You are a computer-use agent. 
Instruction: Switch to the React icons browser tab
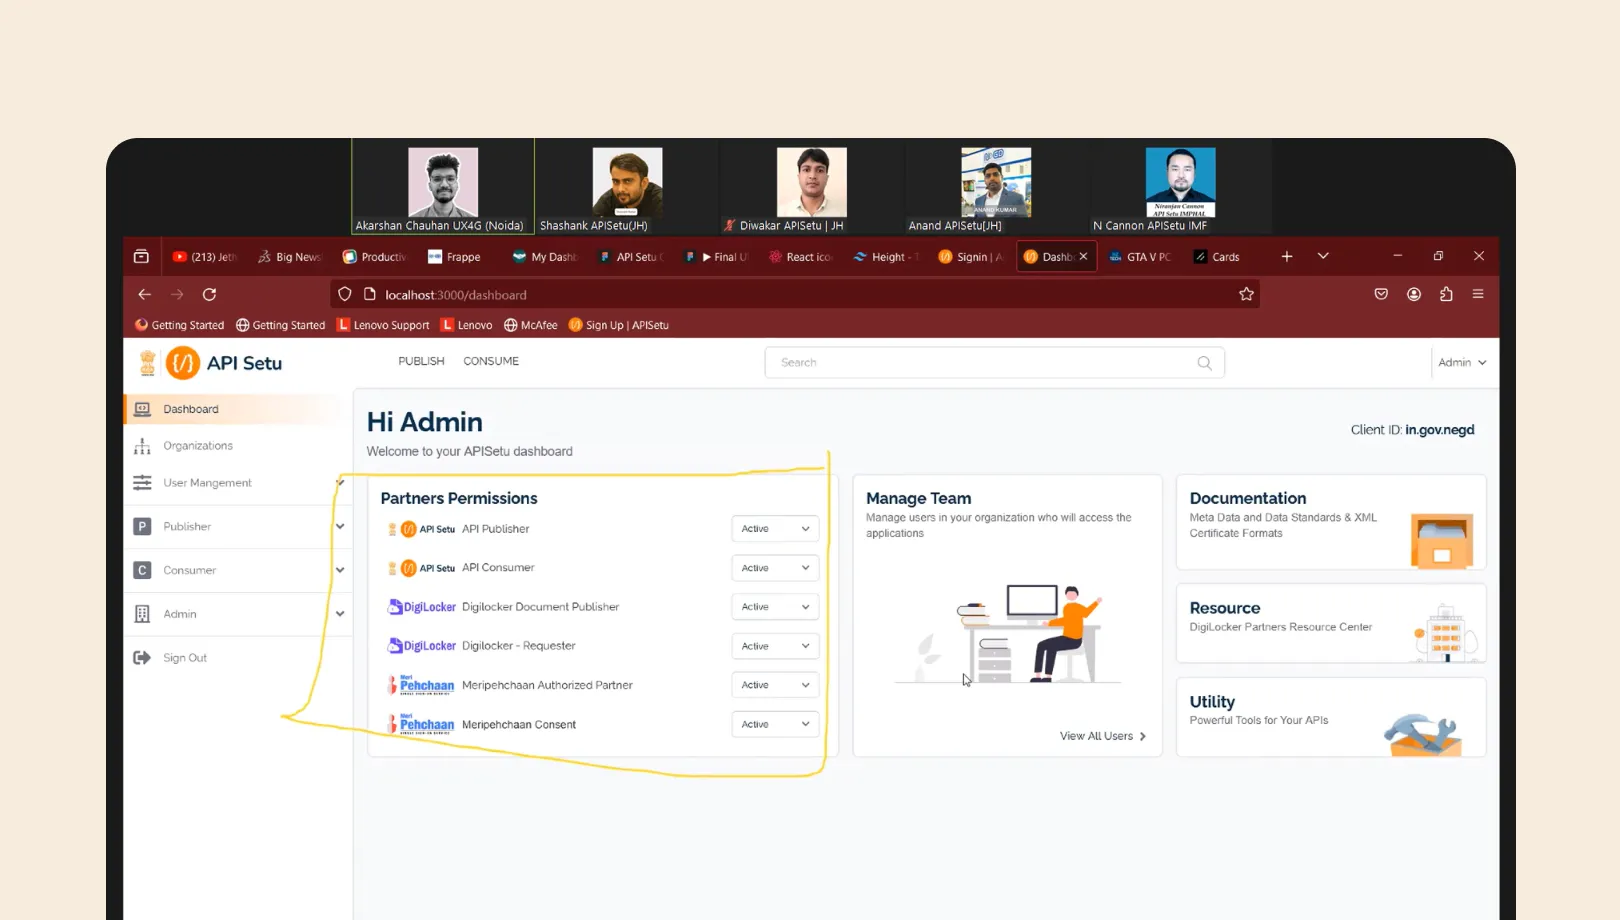800,257
